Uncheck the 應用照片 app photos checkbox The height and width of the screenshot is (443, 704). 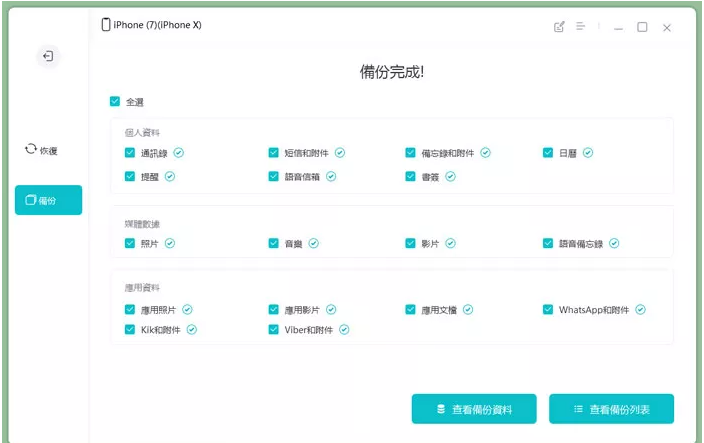[130, 310]
